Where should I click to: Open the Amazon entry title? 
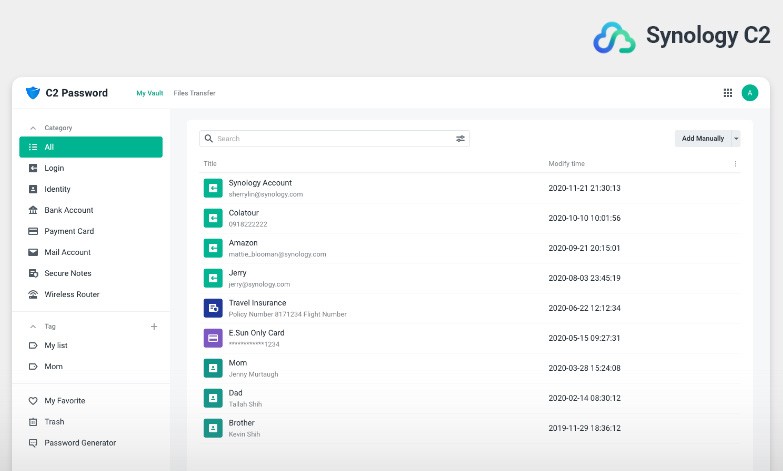point(243,243)
